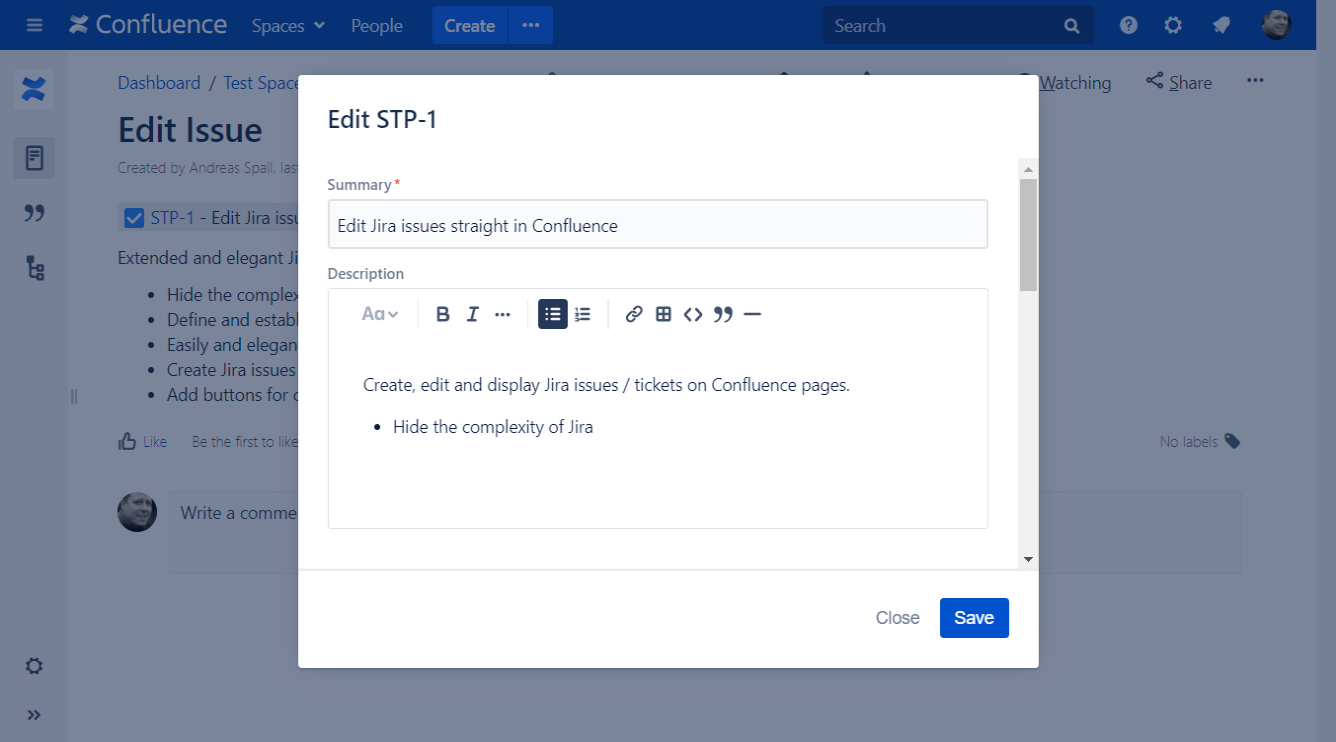Click the 'Hide the complexity of Jira' bullet text
The width and height of the screenshot is (1336, 742).
pyautogui.click(x=493, y=427)
